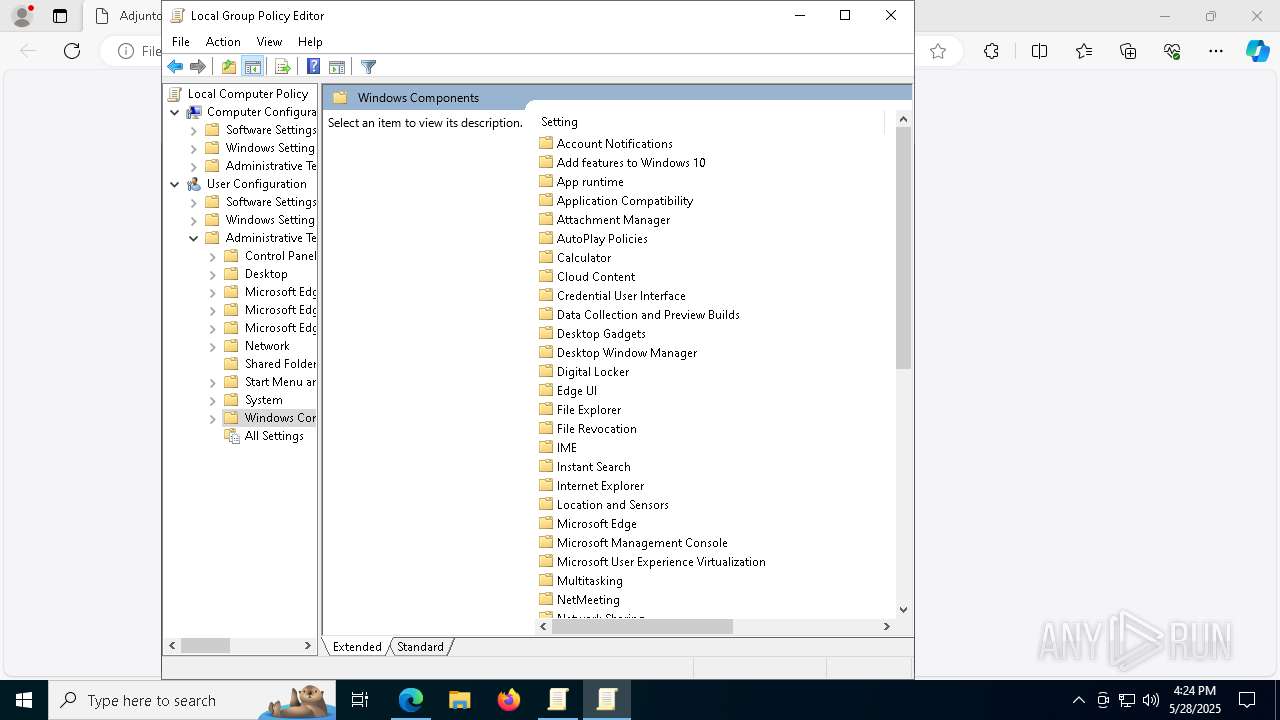Expand the Network tree node

click(213, 346)
